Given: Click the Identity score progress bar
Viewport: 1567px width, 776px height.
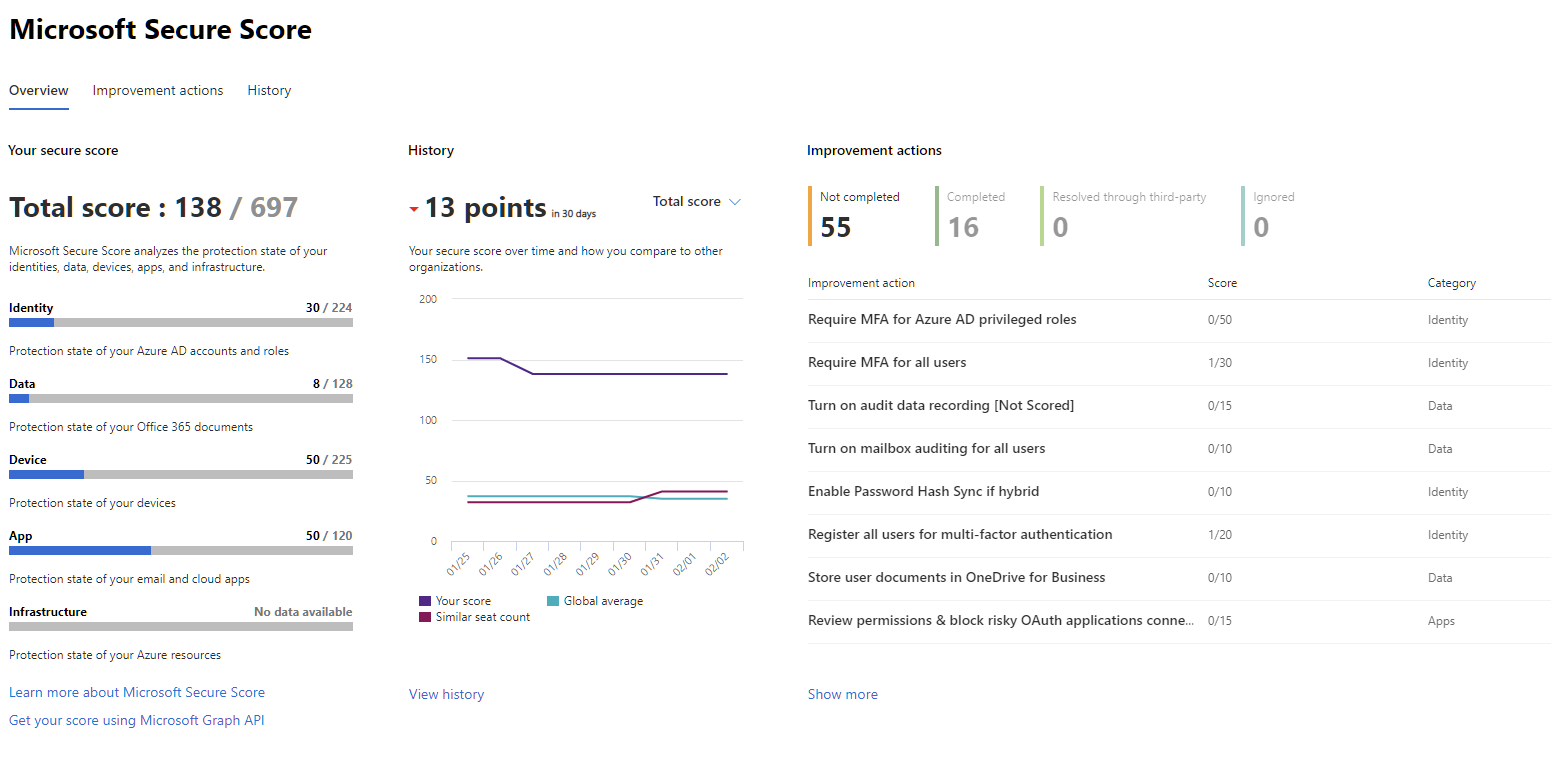Looking at the screenshot, I should click(x=180, y=322).
